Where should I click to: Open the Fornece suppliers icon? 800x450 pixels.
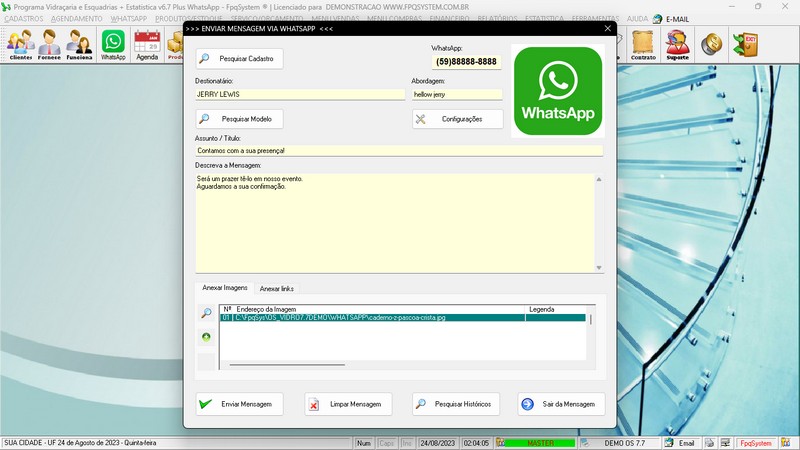49,45
